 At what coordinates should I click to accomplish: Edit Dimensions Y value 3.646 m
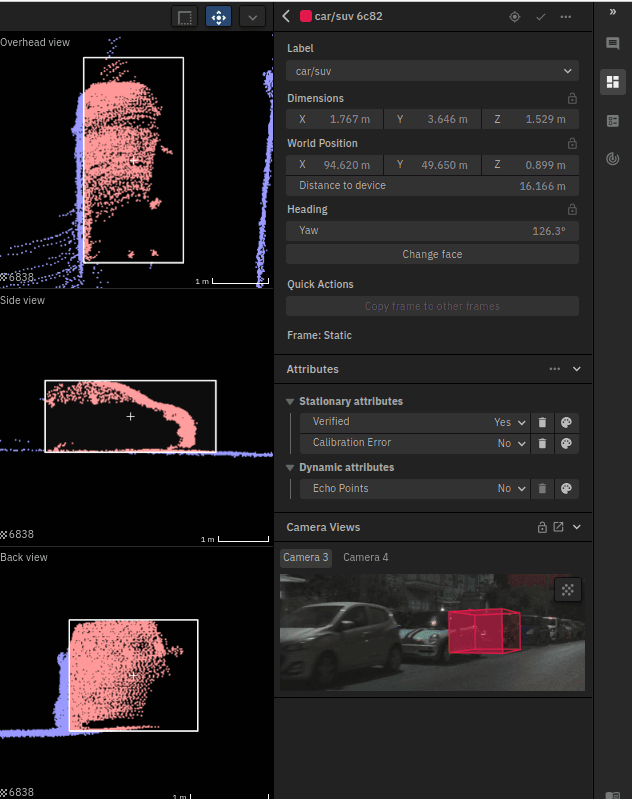(432, 119)
